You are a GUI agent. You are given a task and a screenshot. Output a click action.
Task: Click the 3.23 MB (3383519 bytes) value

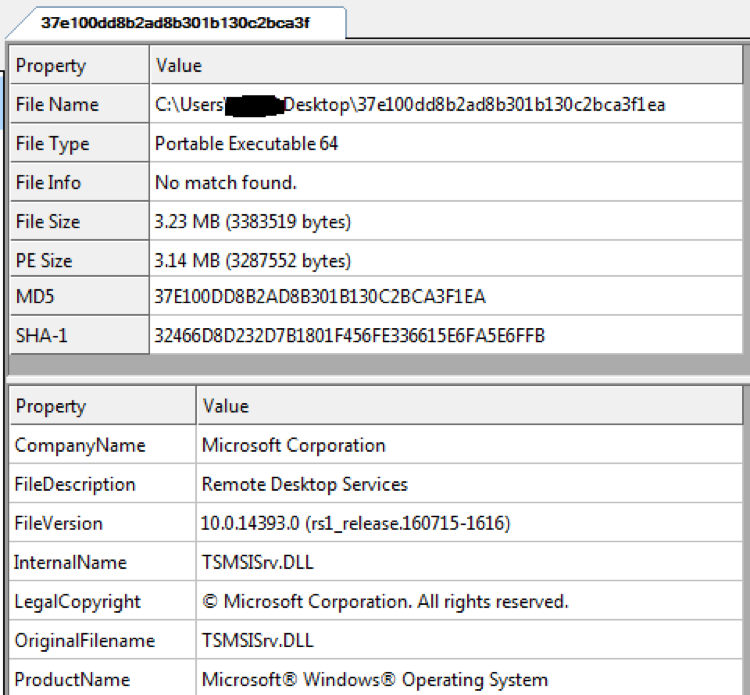coord(253,221)
